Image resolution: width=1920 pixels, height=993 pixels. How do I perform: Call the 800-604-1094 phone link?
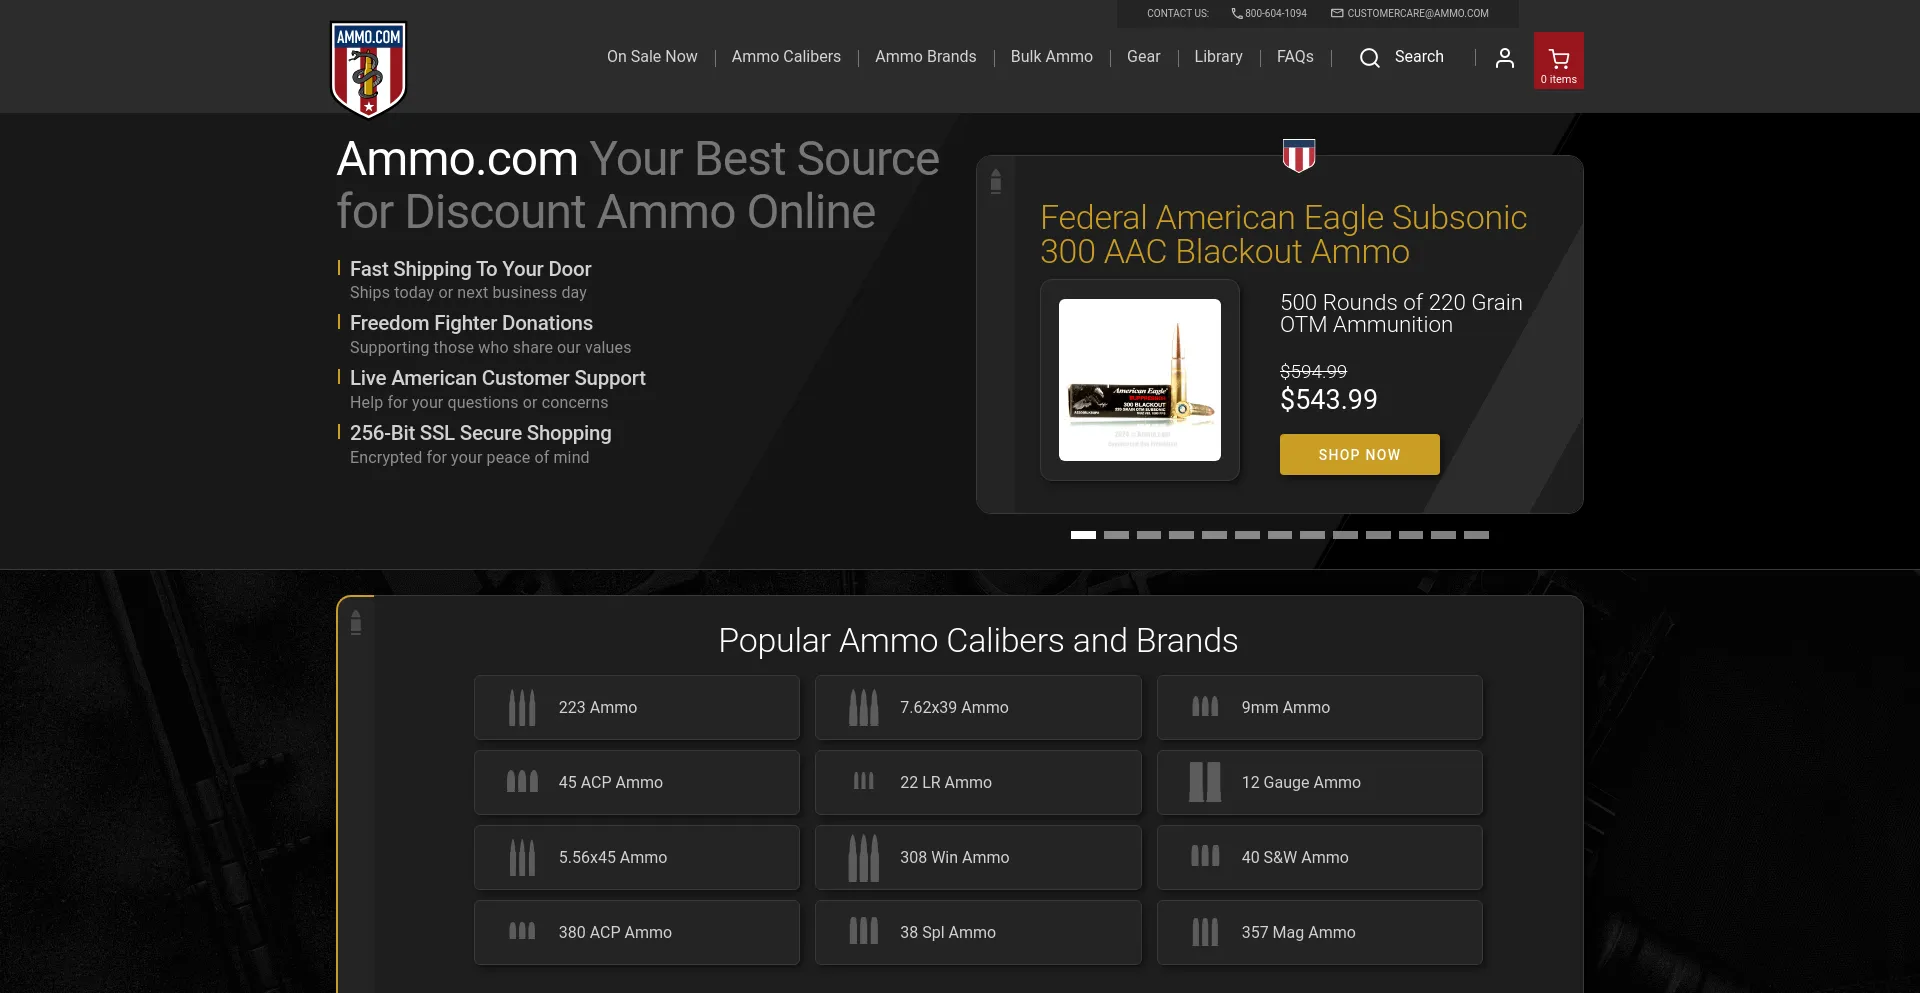[1275, 13]
